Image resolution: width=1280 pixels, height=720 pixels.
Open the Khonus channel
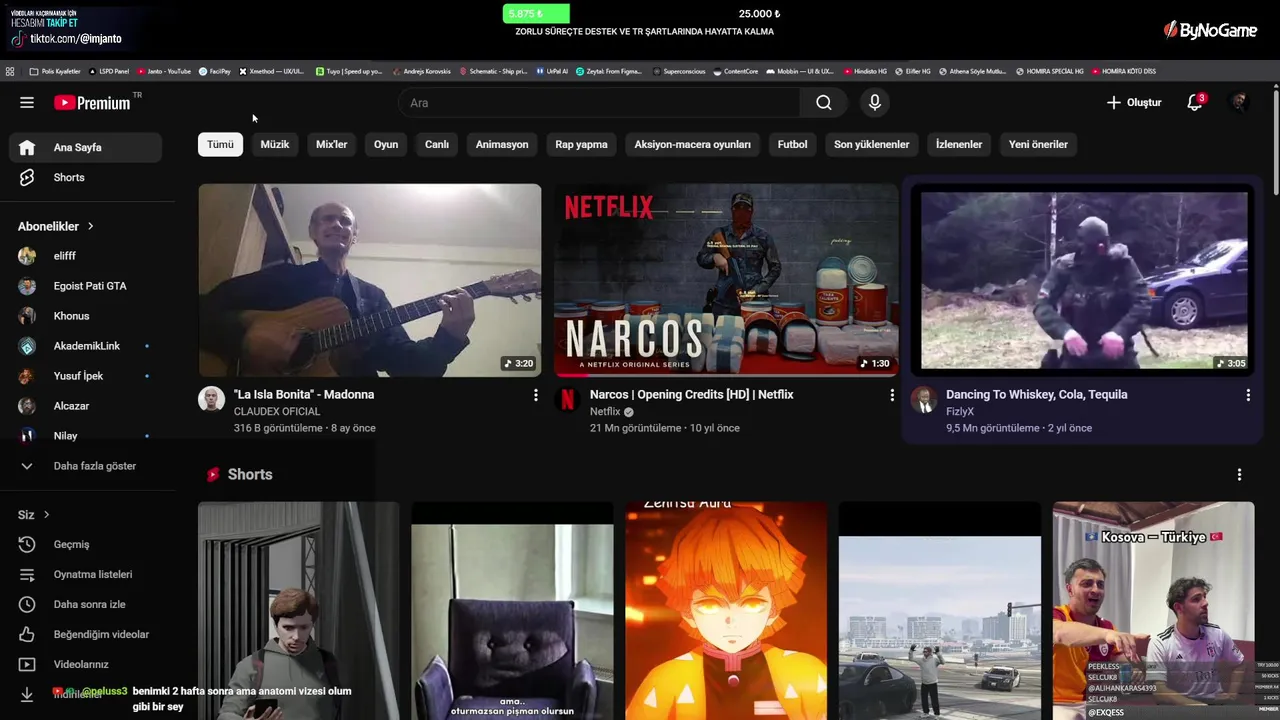pyautogui.click(x=86, y=316)
